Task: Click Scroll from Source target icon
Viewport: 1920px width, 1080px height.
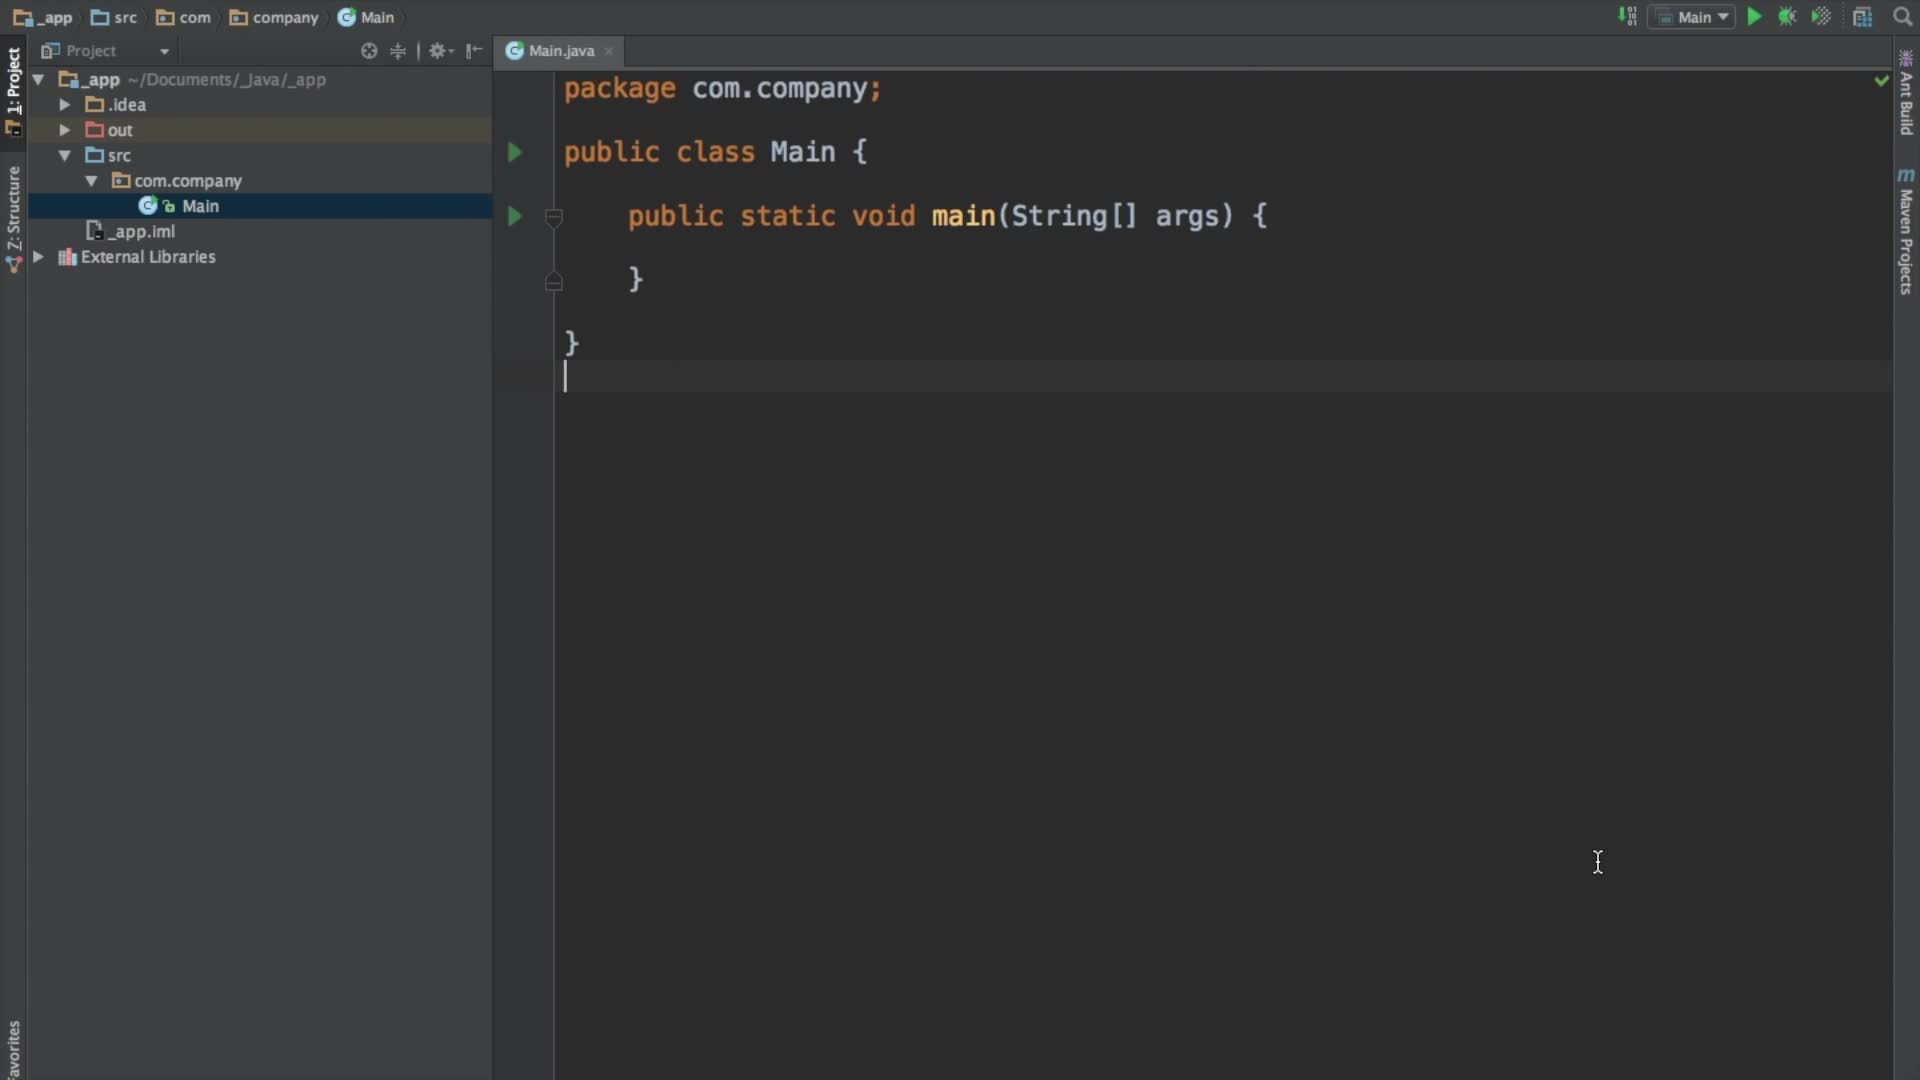Action: tap(369, 51)
